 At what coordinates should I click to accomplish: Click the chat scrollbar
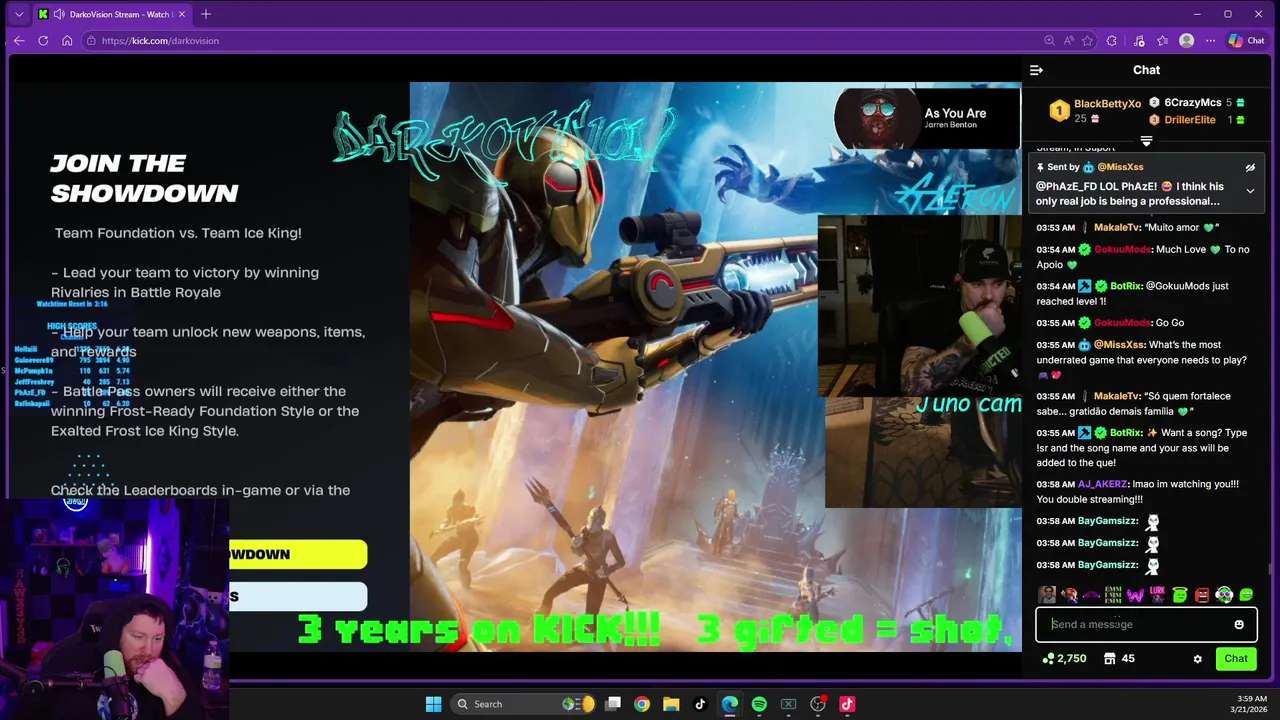[x=1269, y=569]
